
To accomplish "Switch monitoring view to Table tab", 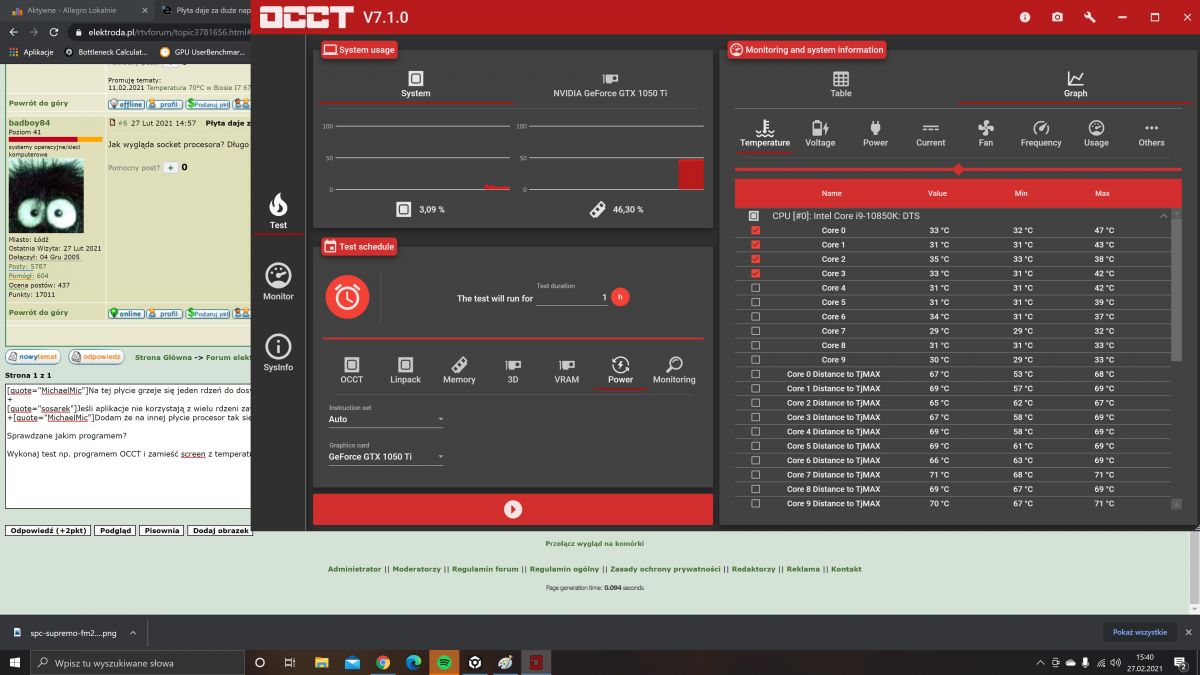I will tap(841, 85).
